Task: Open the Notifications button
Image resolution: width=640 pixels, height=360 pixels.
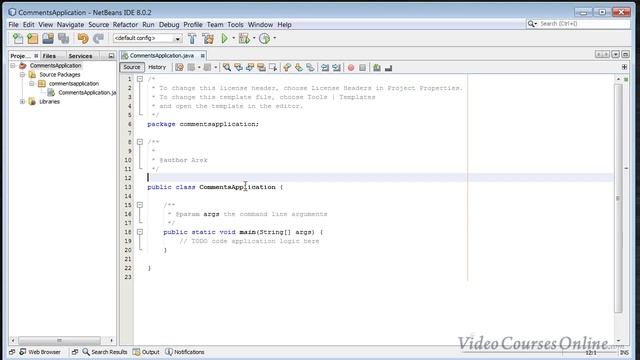Action: tap(185, 352)
